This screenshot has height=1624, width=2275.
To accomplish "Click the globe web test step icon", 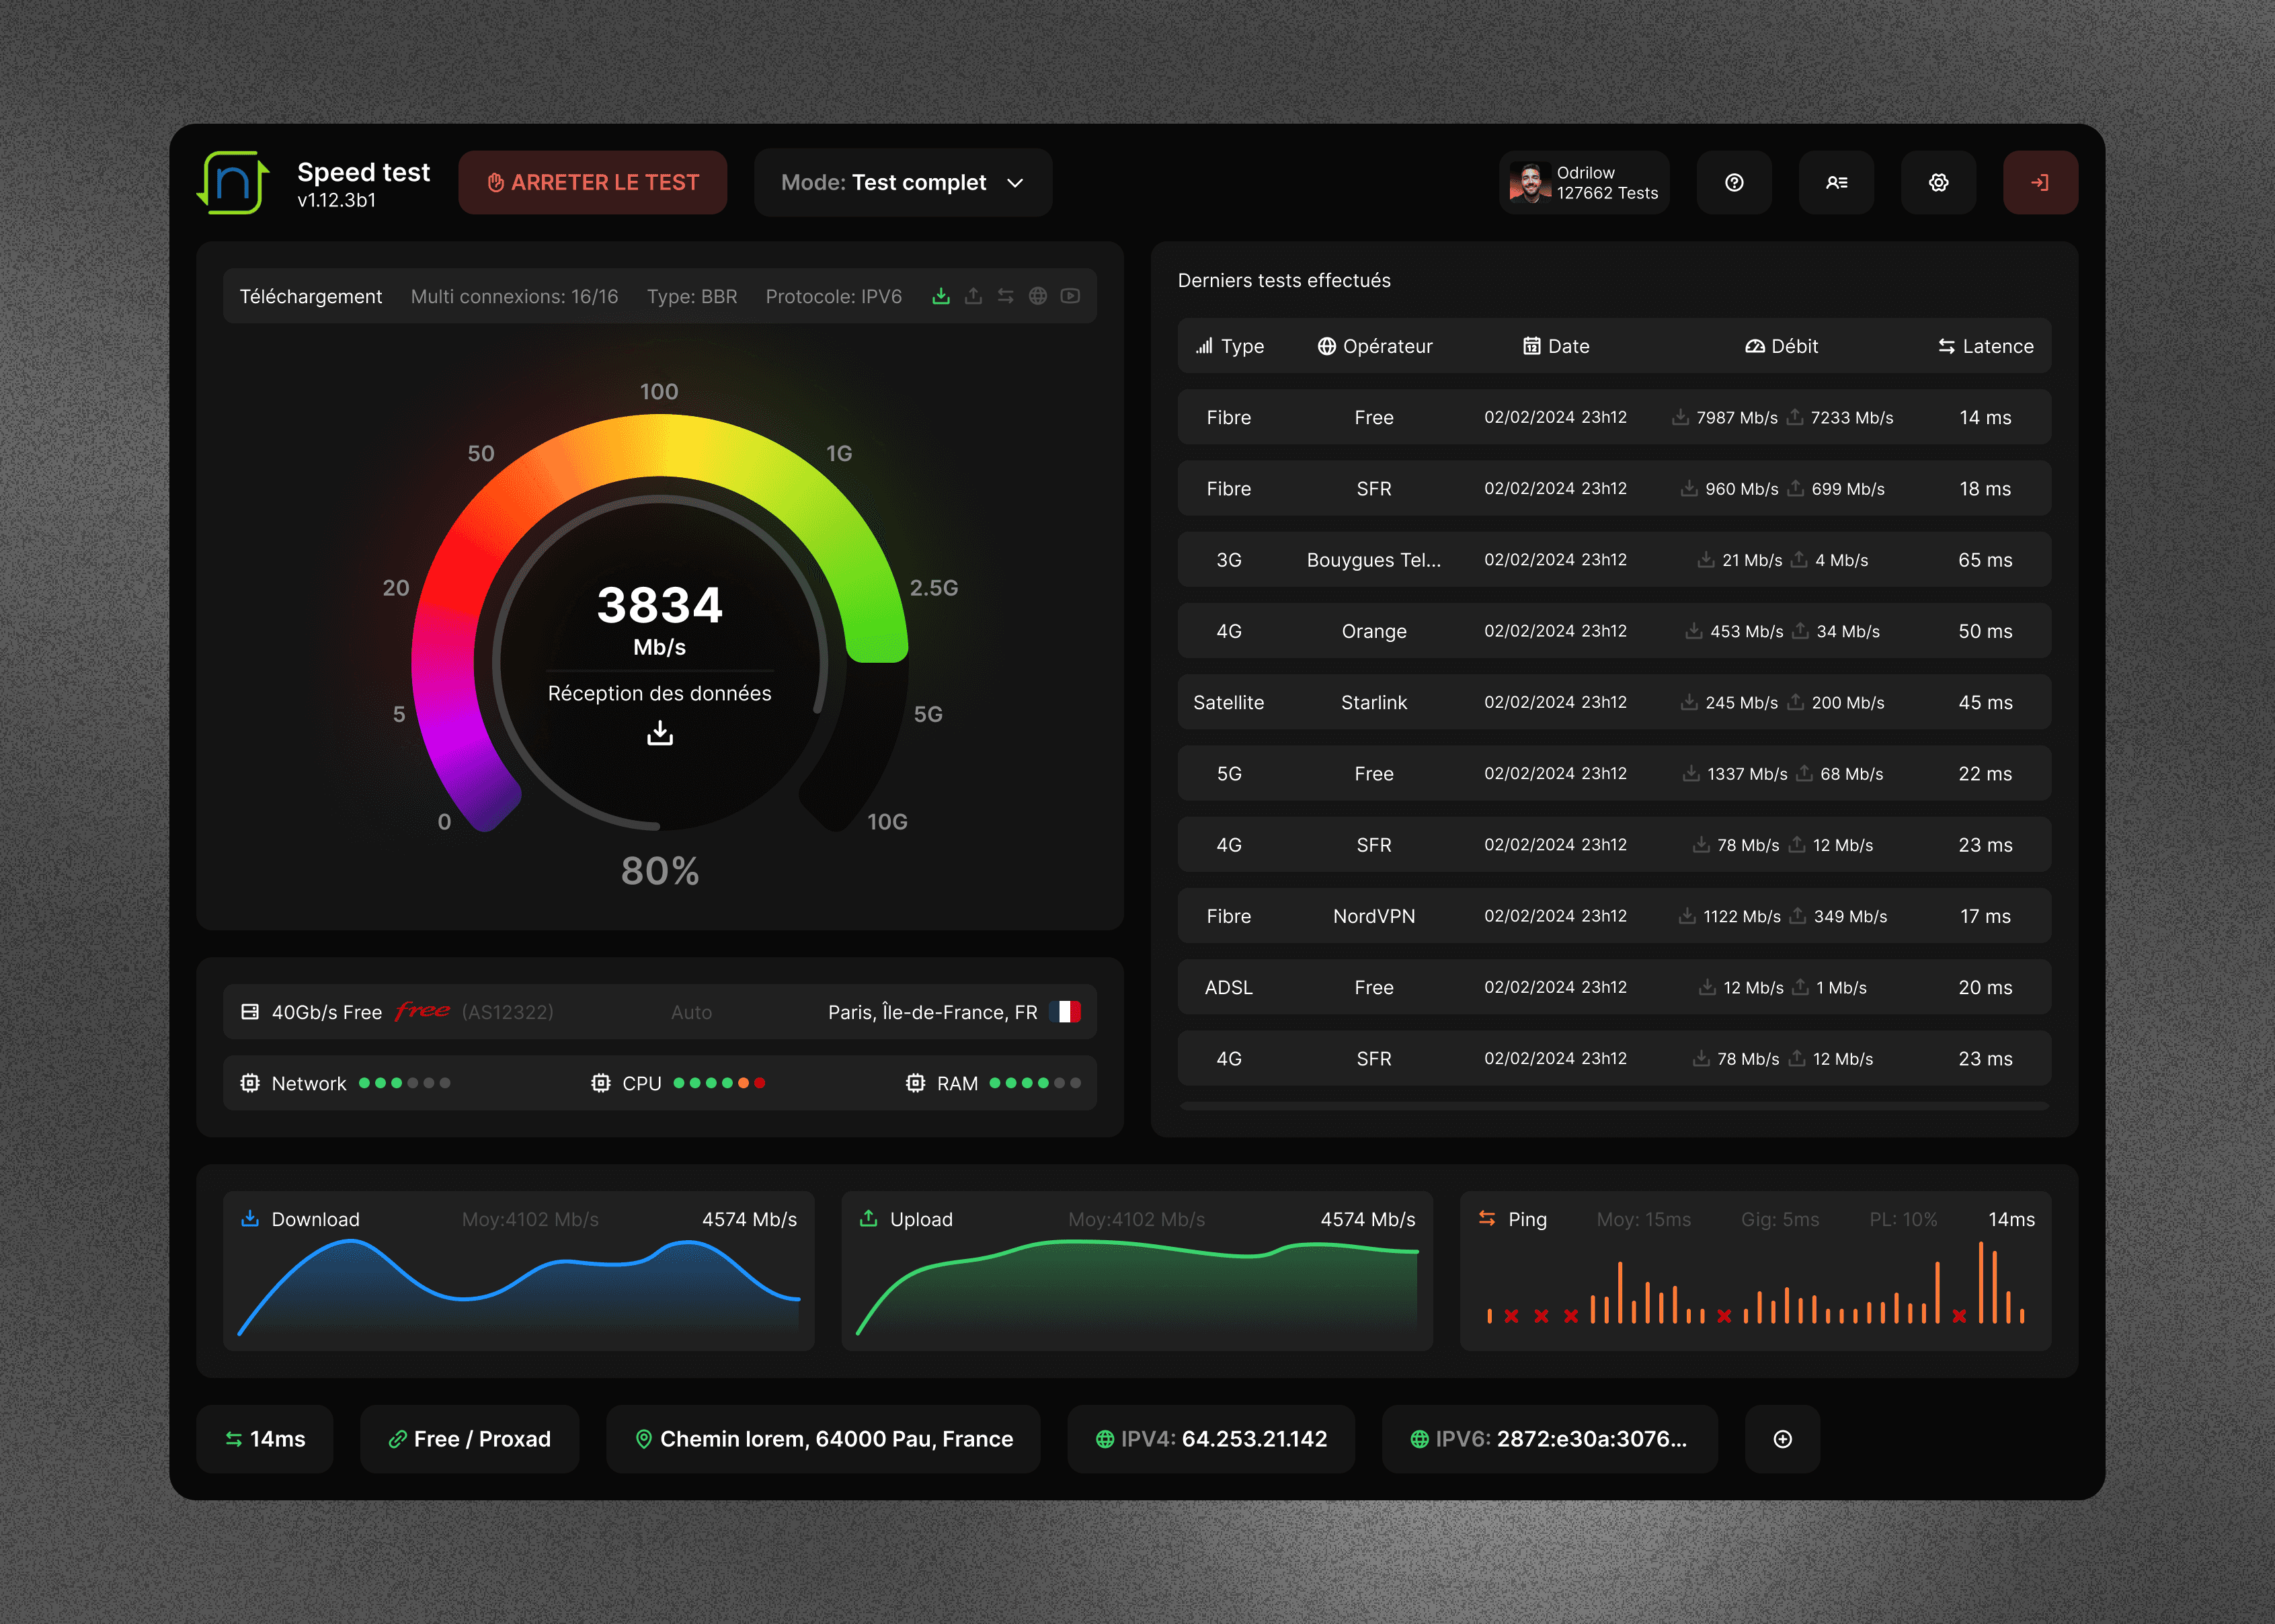I will 1038,296.
